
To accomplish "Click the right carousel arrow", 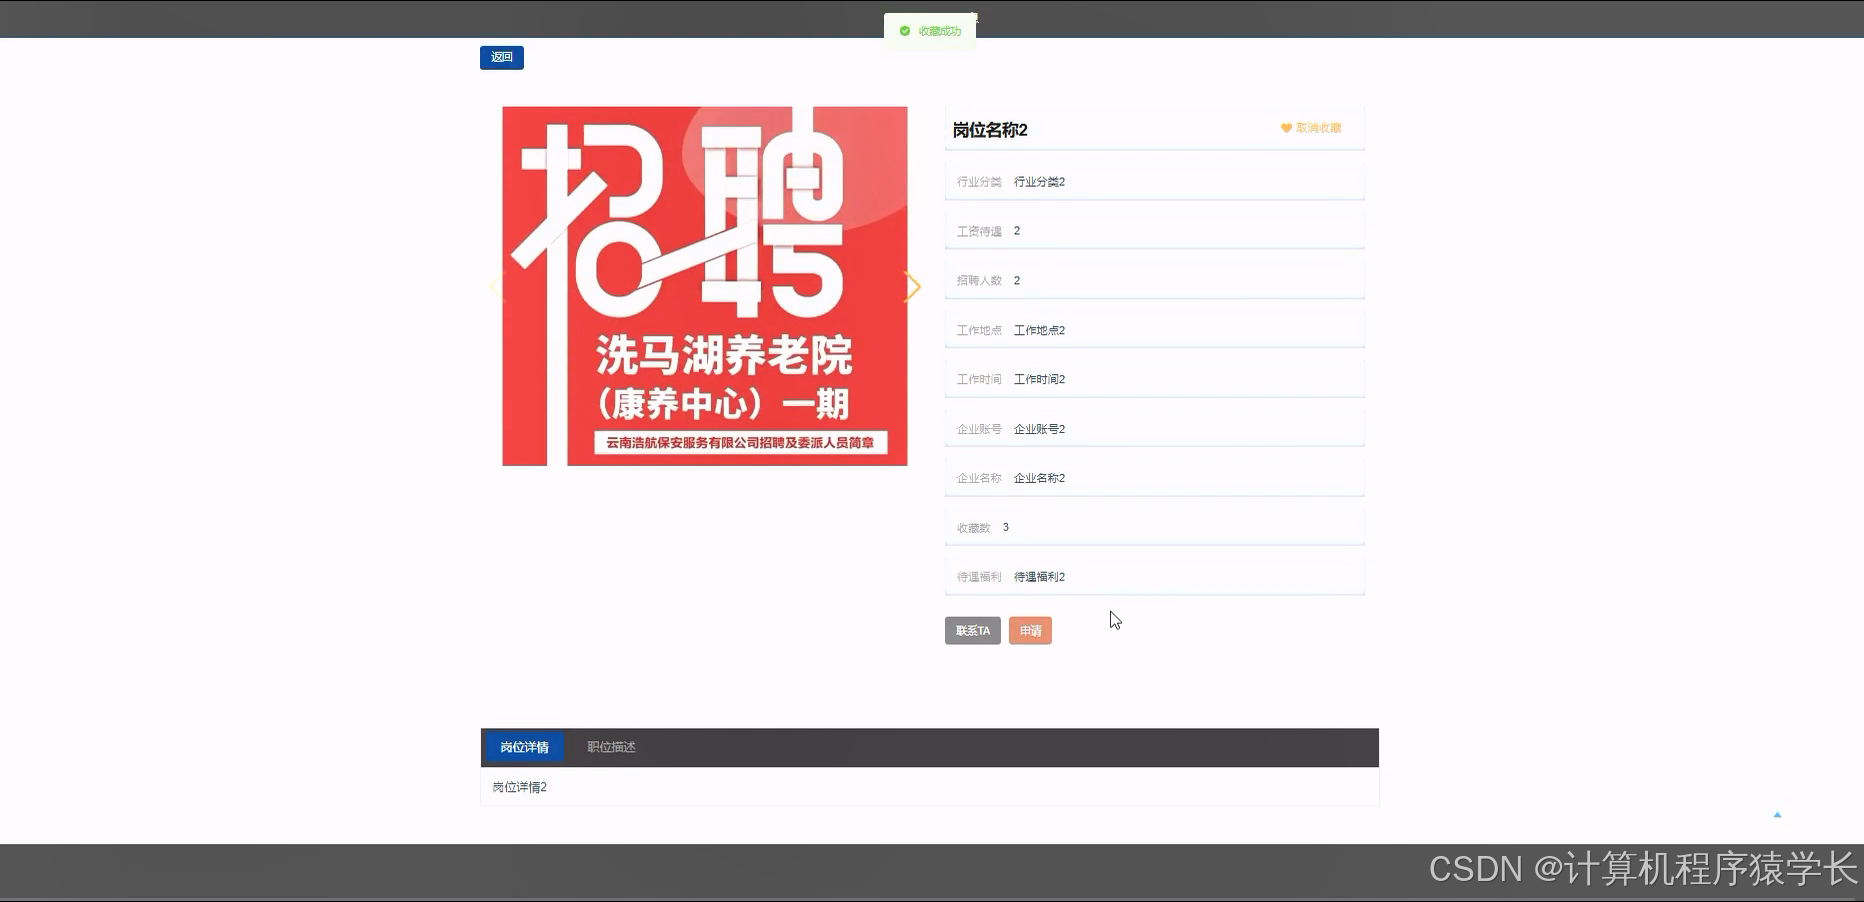I will (913, 287).
